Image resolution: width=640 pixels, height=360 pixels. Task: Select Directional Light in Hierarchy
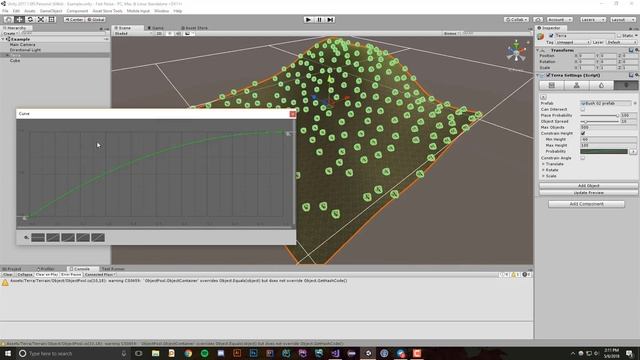pyautogui.click(x=25, y=50)
